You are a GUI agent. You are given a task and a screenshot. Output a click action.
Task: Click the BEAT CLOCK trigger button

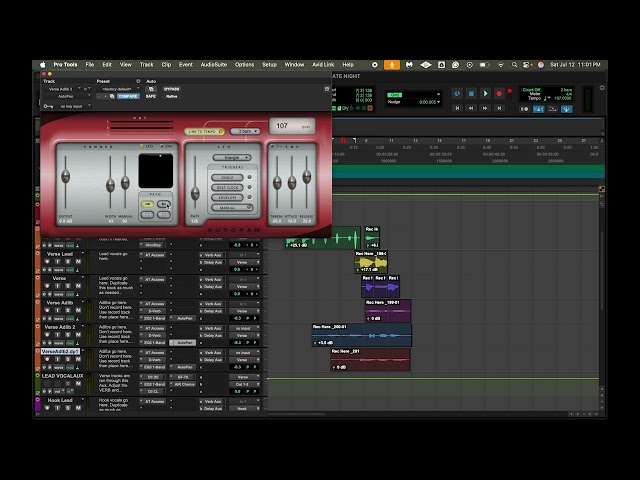[x=227, y=187]
